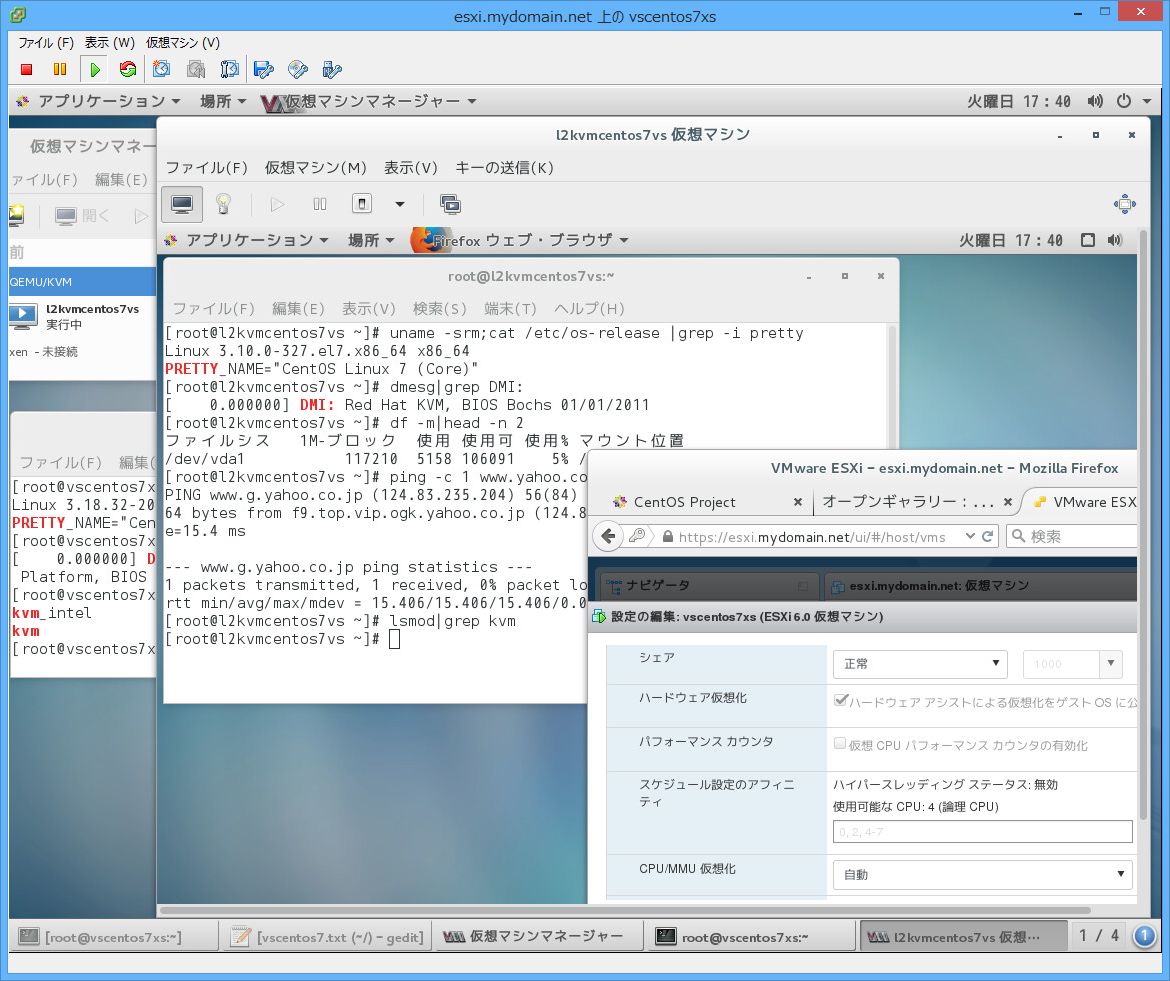Click the USB device connection icon
The height and width of the screenshot is (981, 1170).
click(x=331, y=69)
